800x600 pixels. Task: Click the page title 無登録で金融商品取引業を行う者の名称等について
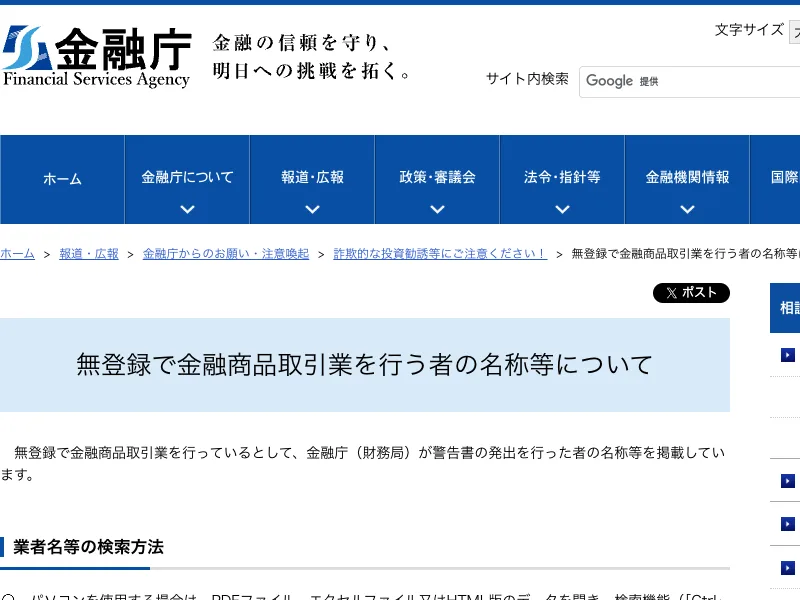(x=364, y=365)
